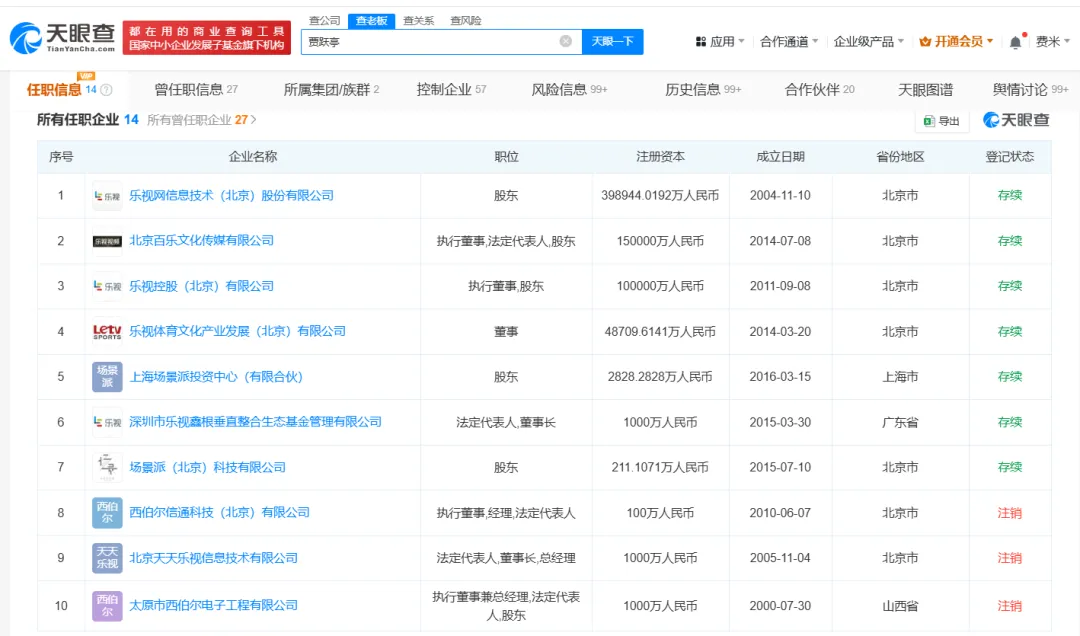
Task: Click the 场景派 company logo in row 7
Action: point(107,467)
